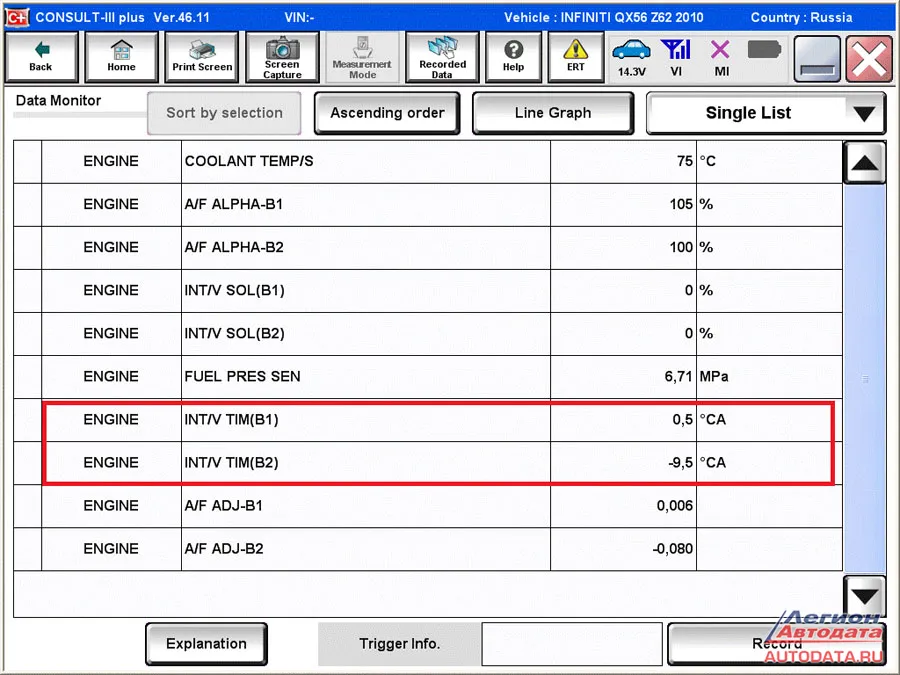Open Measurement Mode toolbar button
This screenshot has width=900, height=675.
[362, 57]
